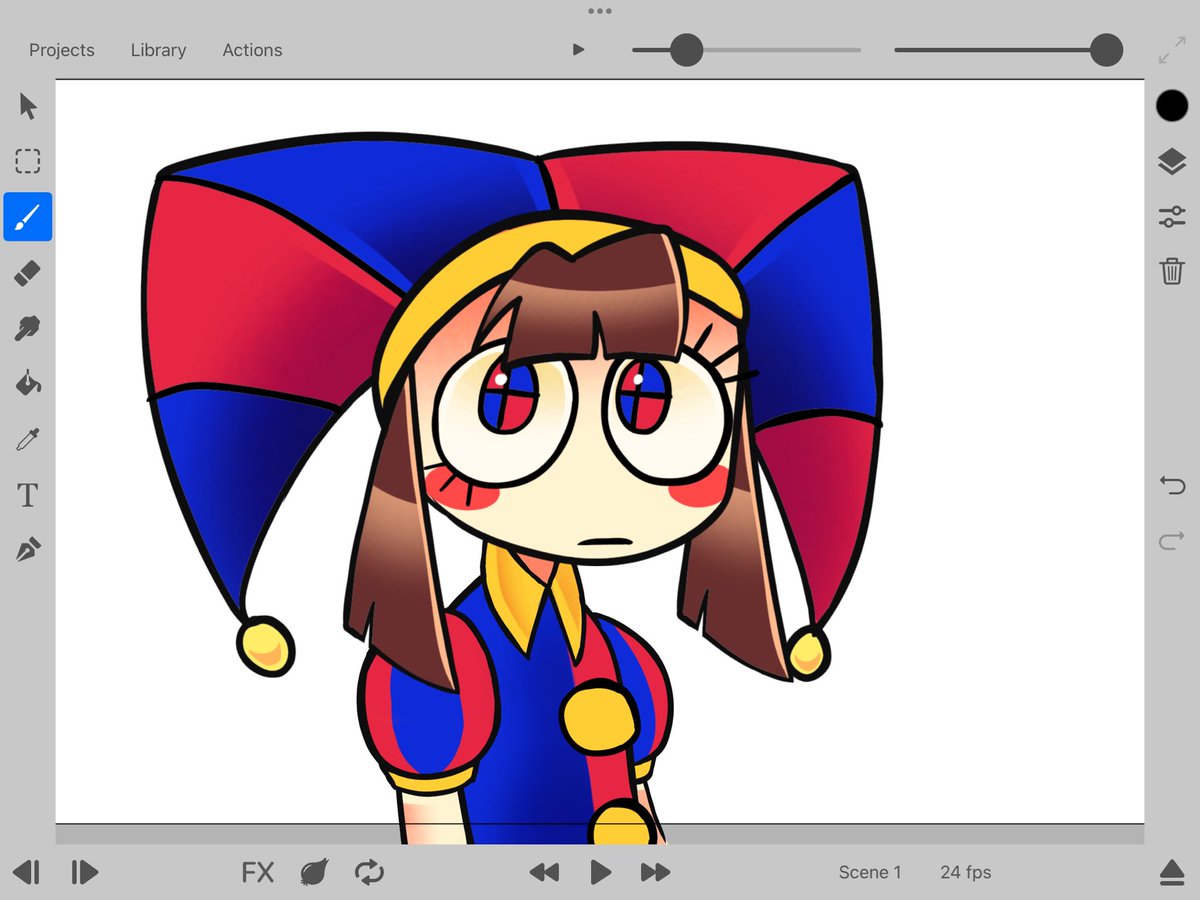Toggle the onion skin icon

[x=314, y=872]
